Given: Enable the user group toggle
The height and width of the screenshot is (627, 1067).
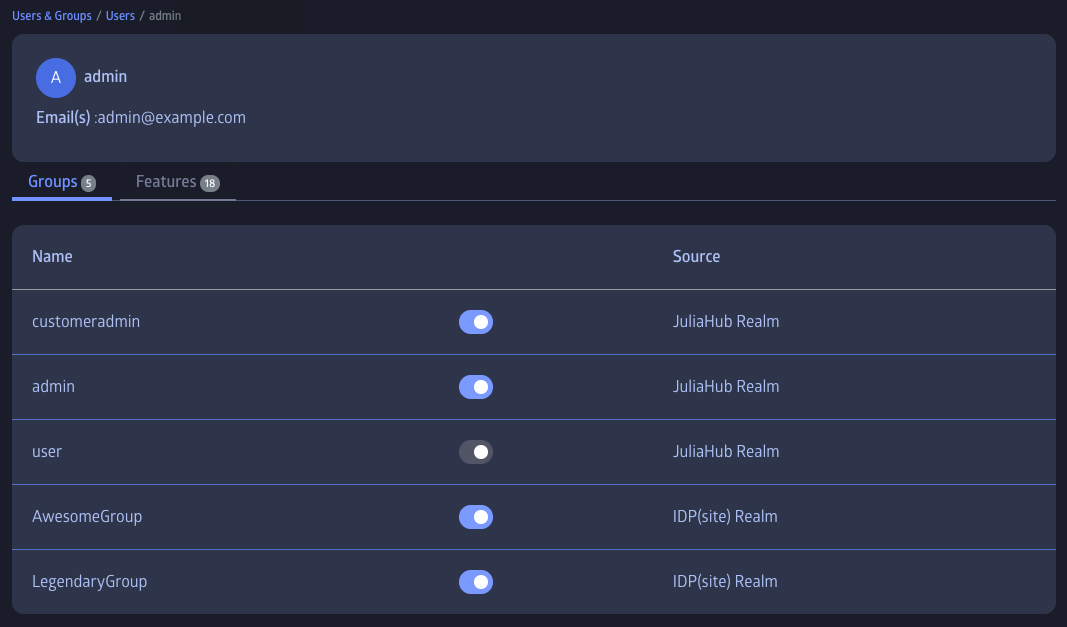Looking at the screenshot, I should tap(476, 452).
